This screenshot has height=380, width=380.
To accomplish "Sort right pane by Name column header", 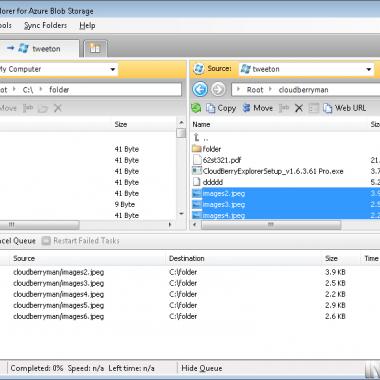I will 201,124.
